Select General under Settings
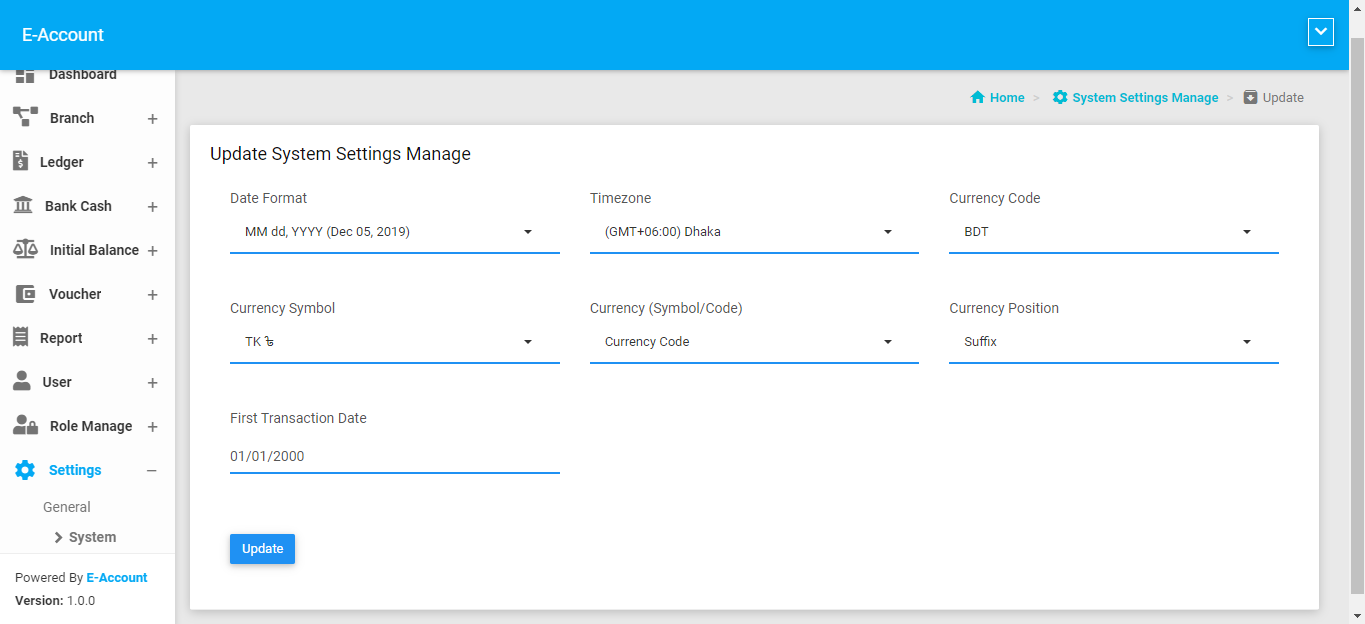1365x624 pixels. tap(67, 507)
